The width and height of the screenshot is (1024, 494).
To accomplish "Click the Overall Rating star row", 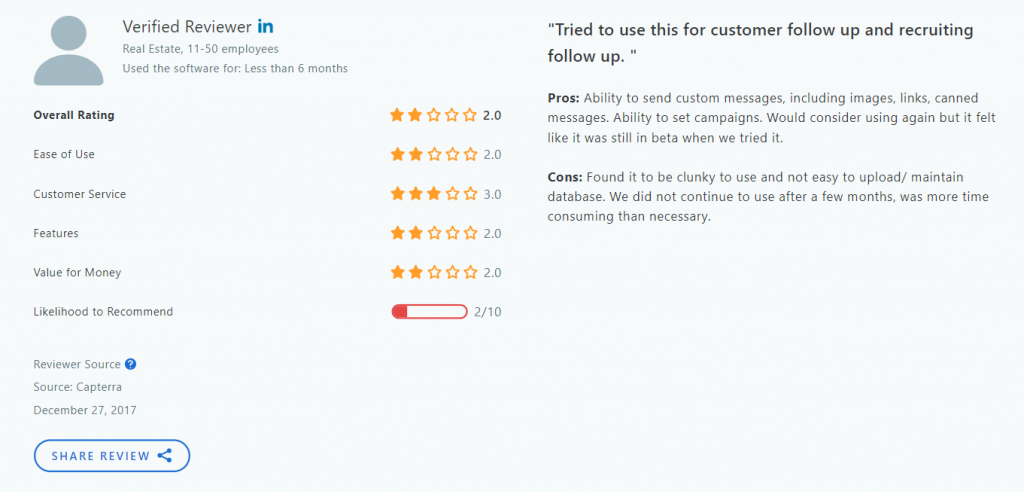I will click(x=434, y=116).
